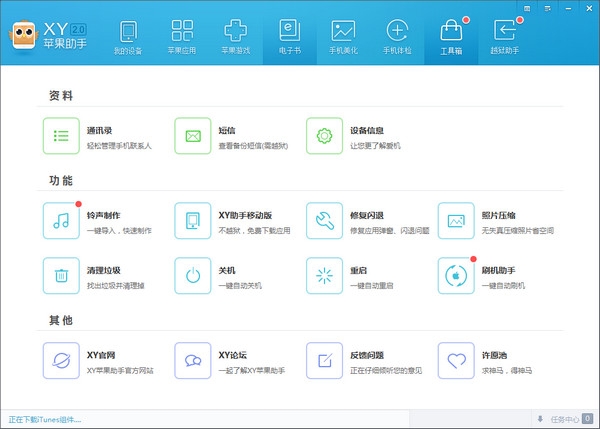The width and height of the screenshot is (600, 429).
Task: Click the task count 0 badge
Action: [x=587, y=419]
